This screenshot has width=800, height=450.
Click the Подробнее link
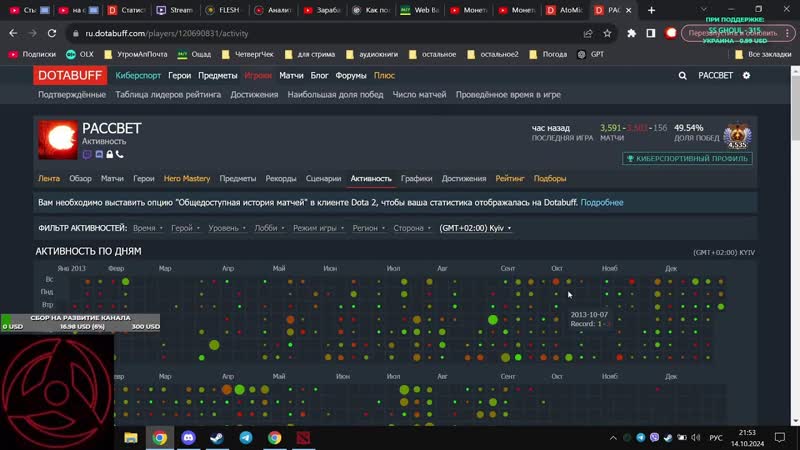(x=602, y=203)
